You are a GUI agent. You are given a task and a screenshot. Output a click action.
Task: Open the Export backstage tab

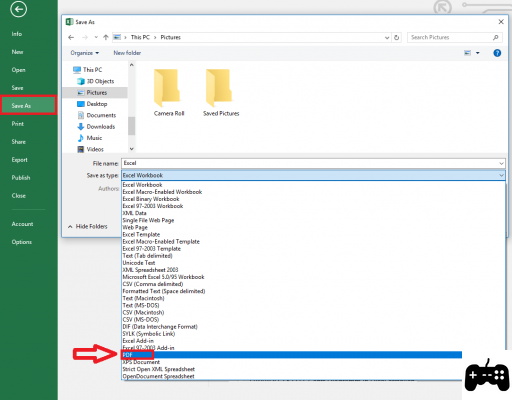[19, 160]
